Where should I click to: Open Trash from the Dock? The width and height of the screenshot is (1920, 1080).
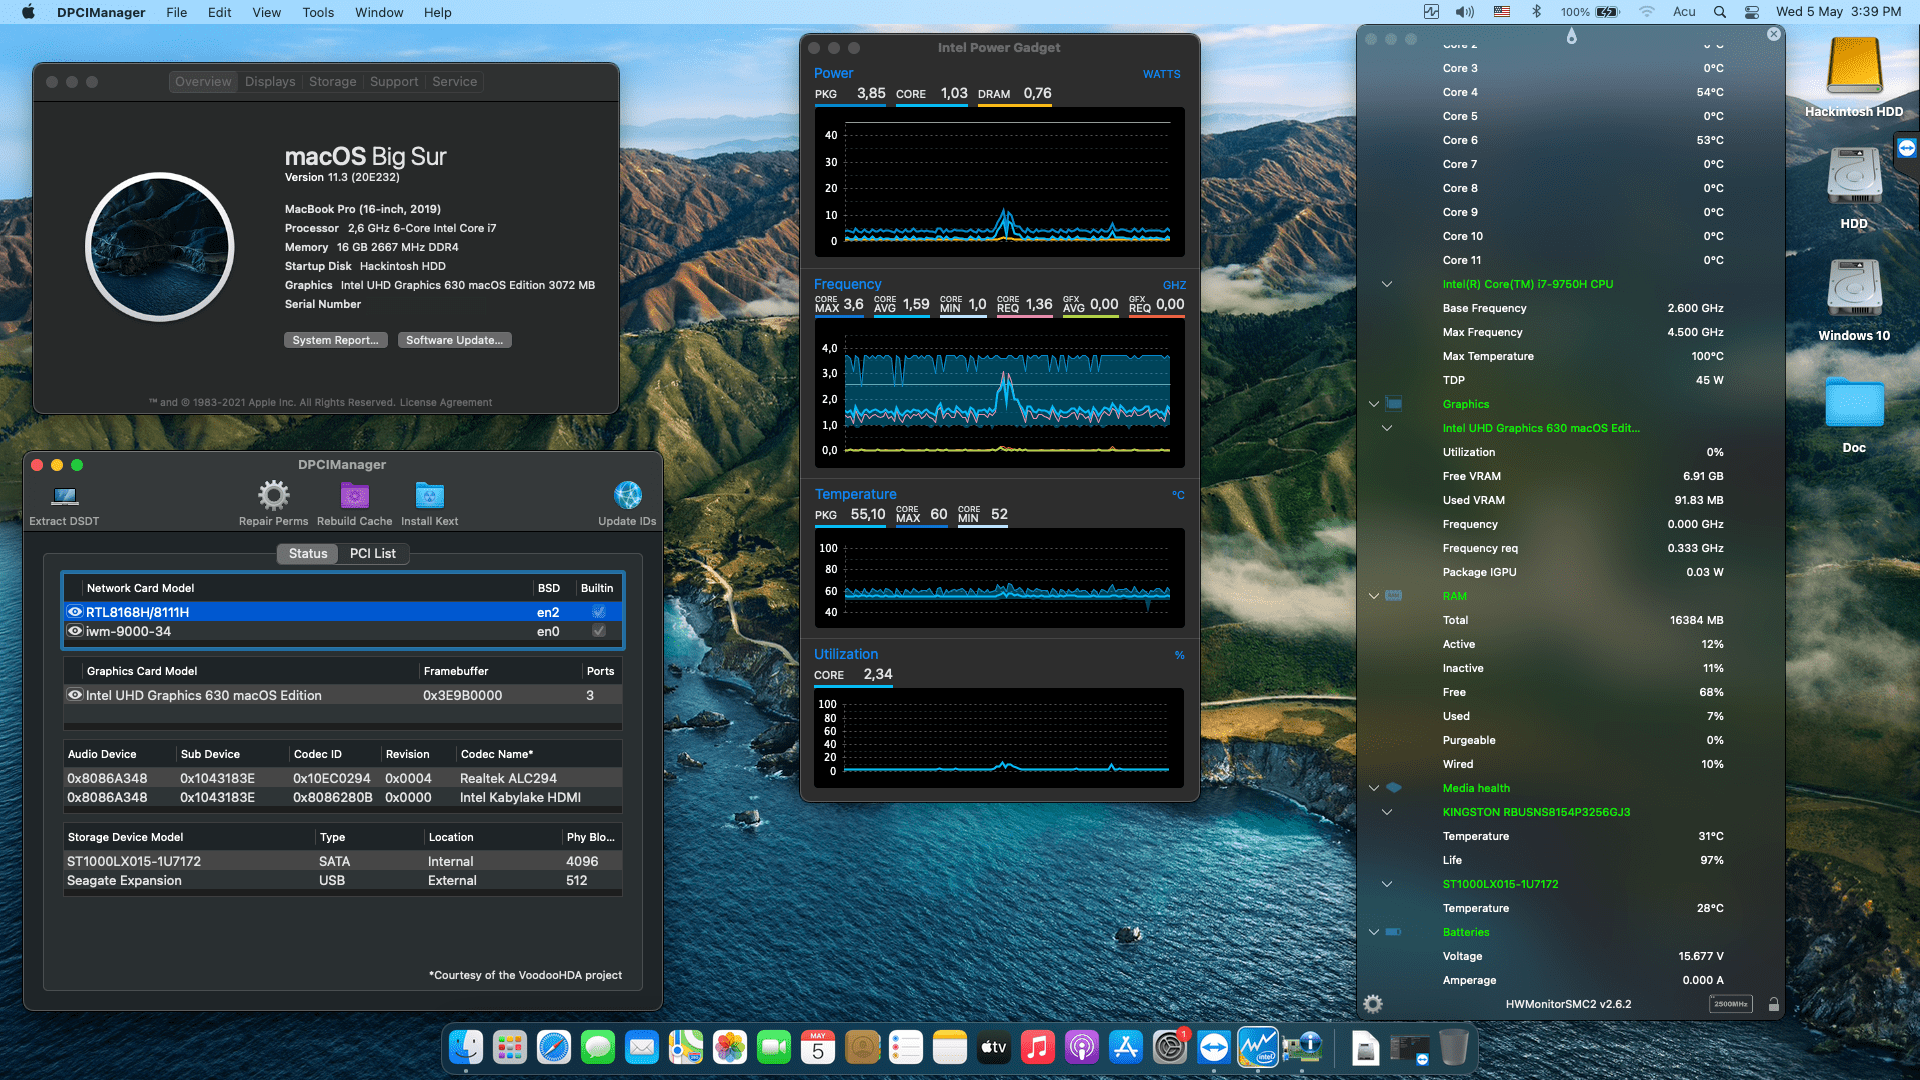pos(1454,1048)
